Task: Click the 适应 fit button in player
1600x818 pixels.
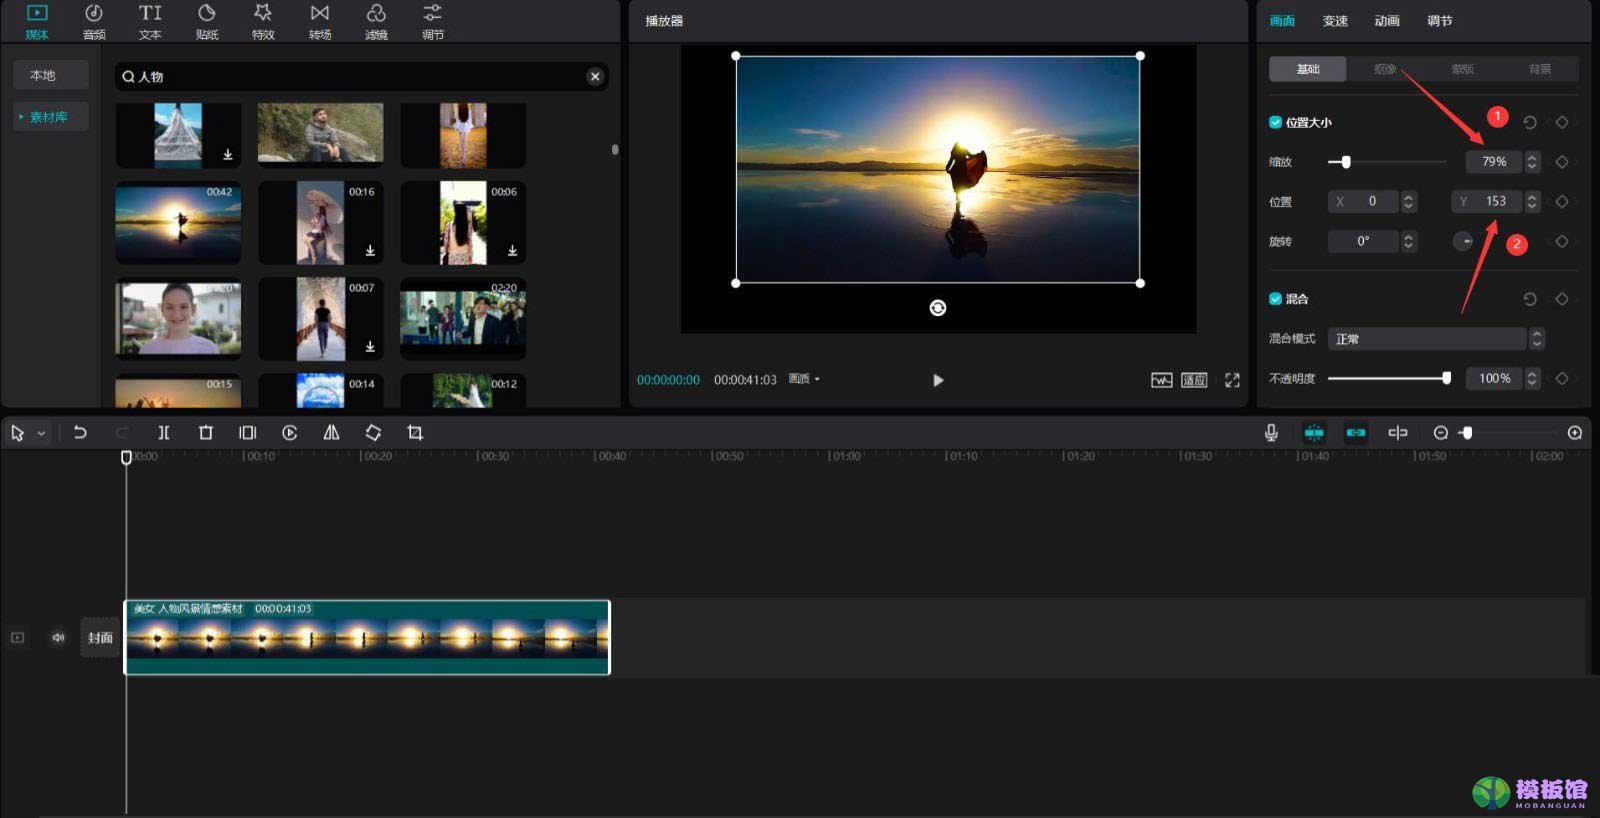Action: tap(1194, 380)
